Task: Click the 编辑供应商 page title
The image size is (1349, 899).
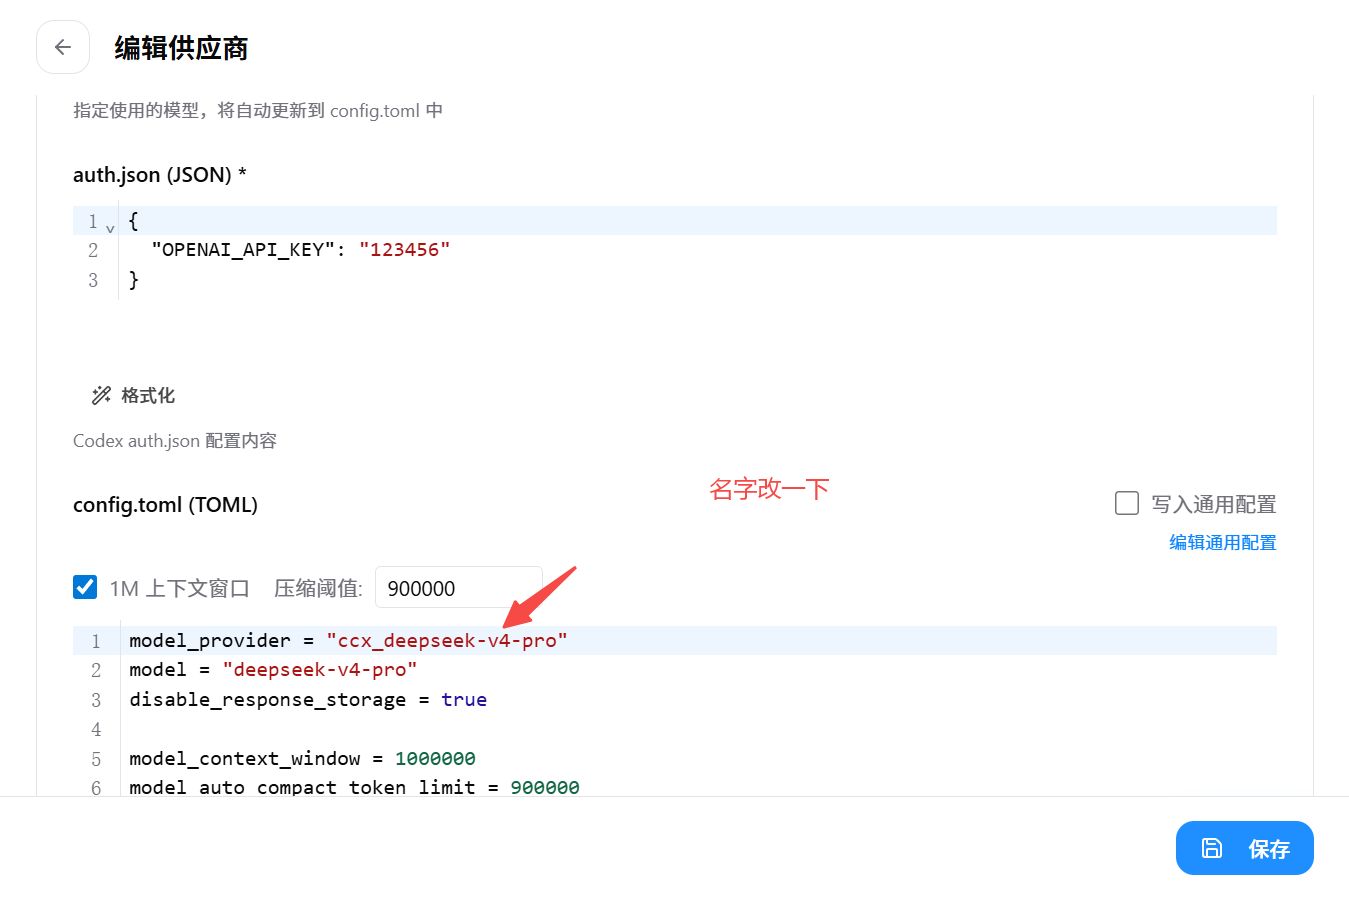Action: pos(181,48)
